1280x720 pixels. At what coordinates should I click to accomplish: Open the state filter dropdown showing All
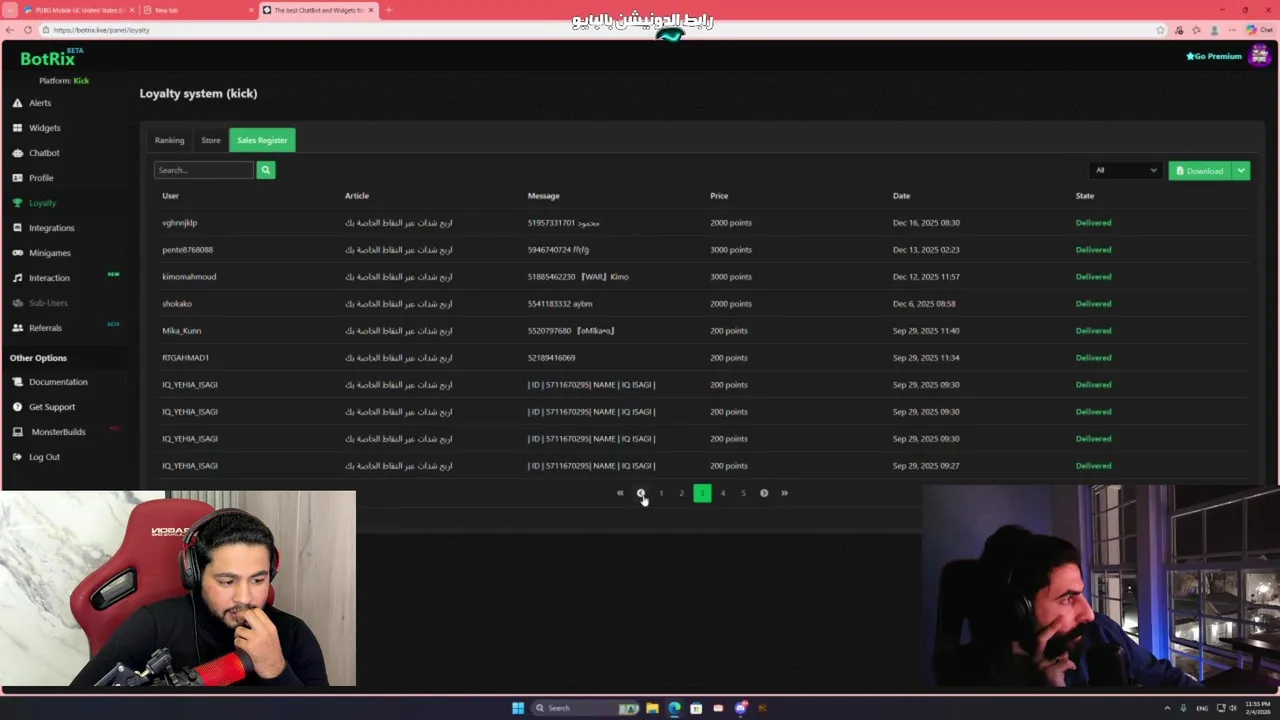1125,171
